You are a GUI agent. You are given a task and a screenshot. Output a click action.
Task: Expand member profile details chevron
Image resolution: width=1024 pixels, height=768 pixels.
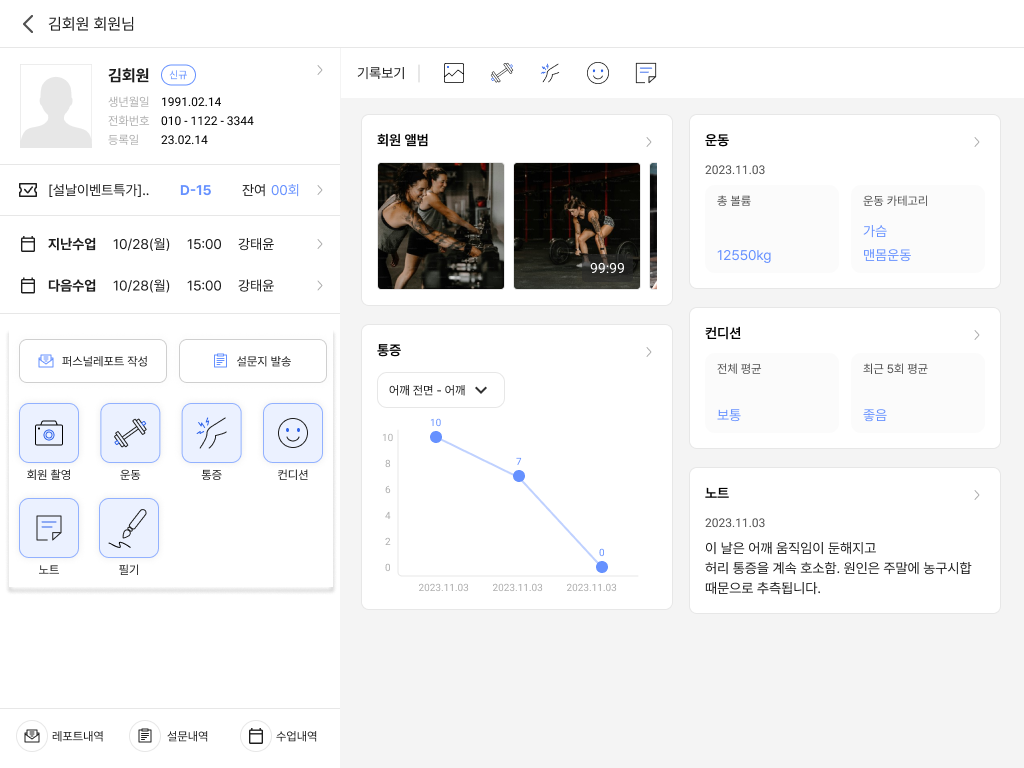tap(319, 70)
